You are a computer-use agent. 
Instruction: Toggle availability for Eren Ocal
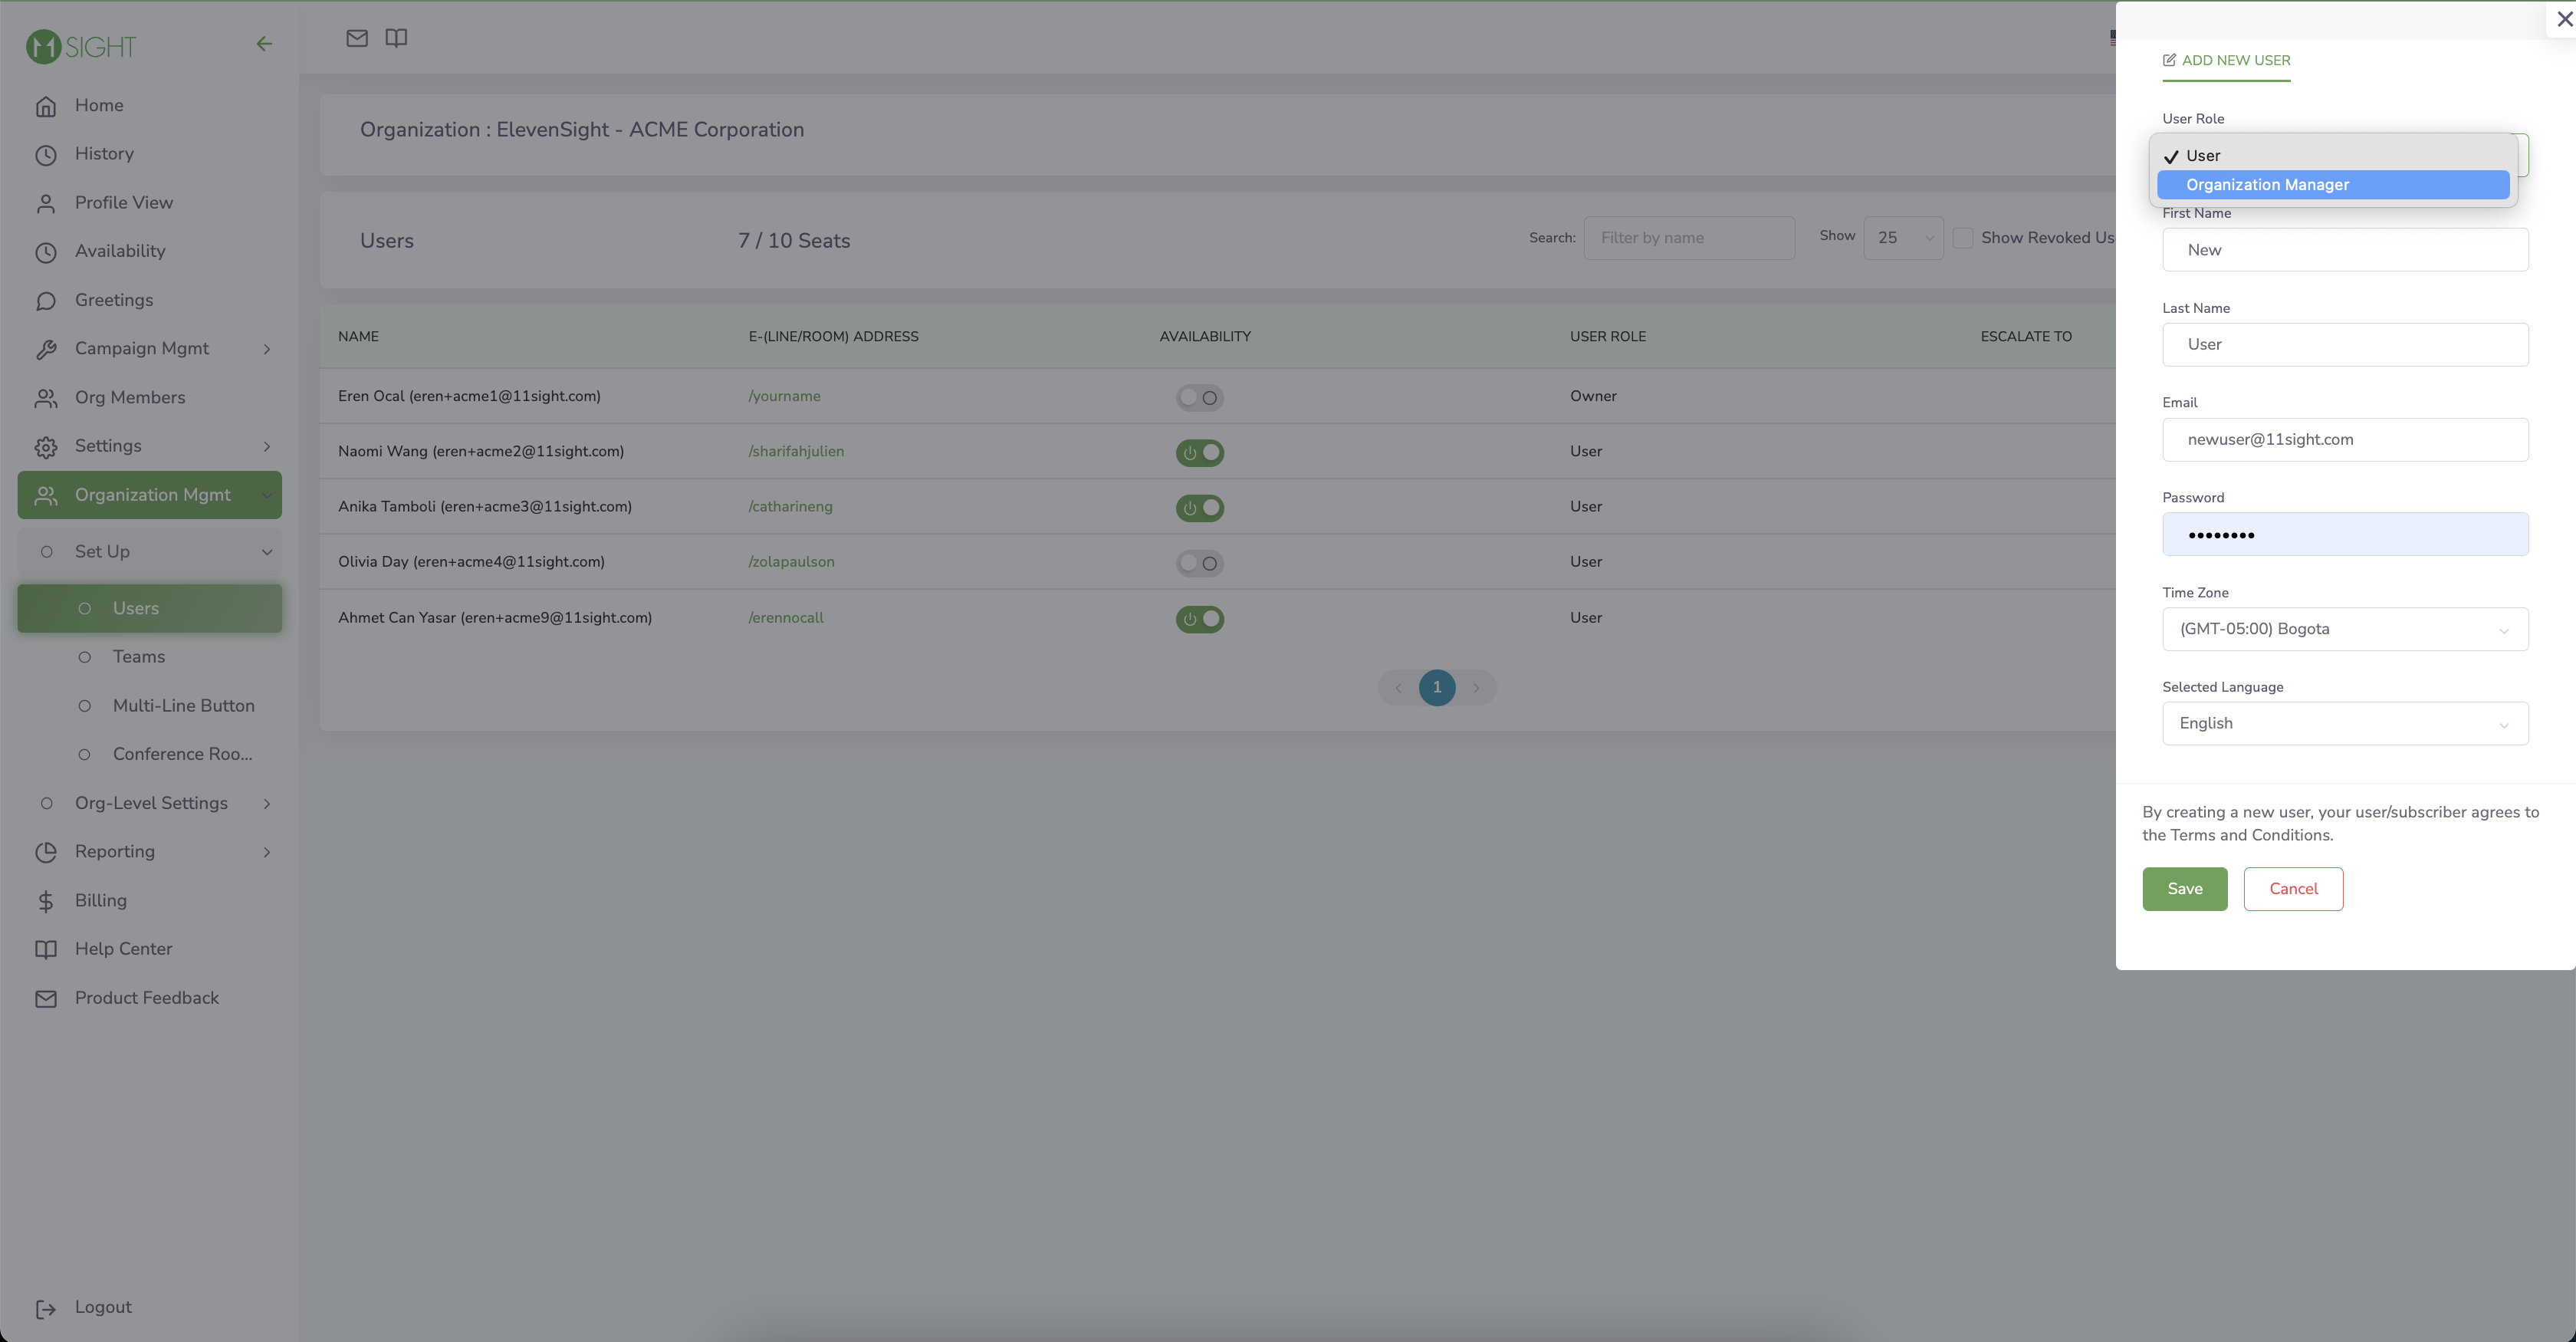tap(1199, 397)
